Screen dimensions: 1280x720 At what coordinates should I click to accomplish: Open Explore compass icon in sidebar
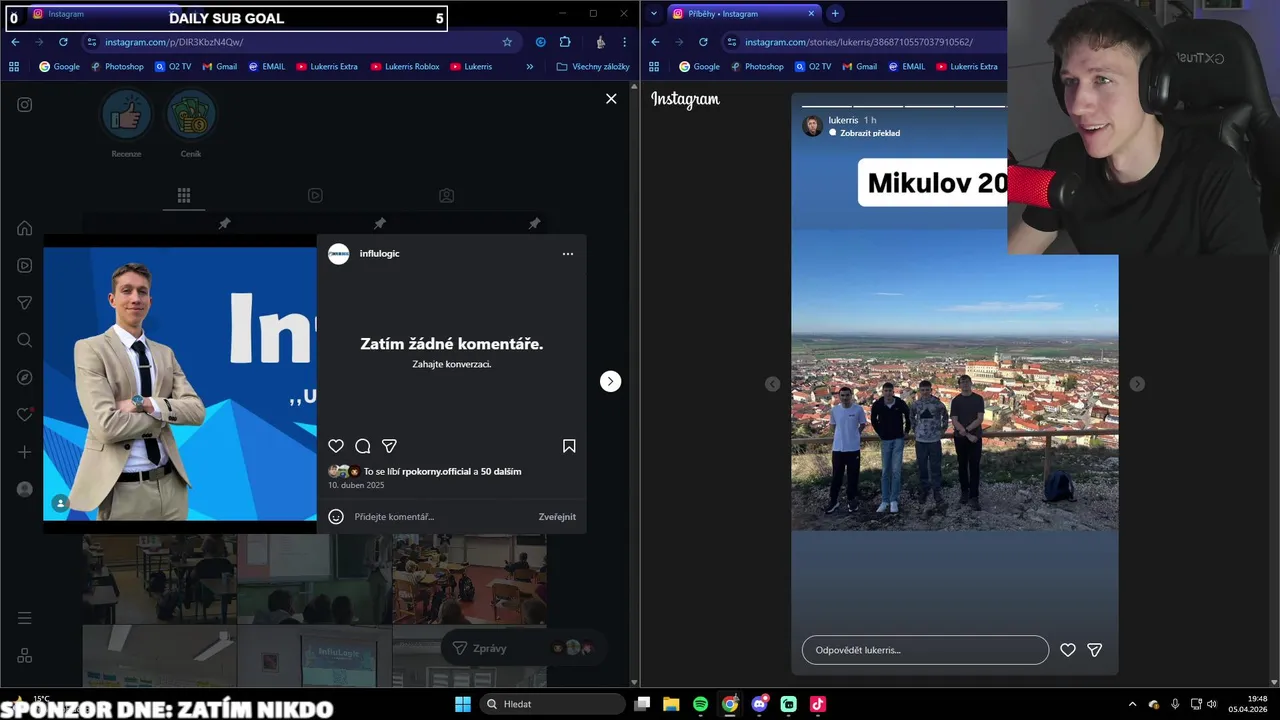25,377
